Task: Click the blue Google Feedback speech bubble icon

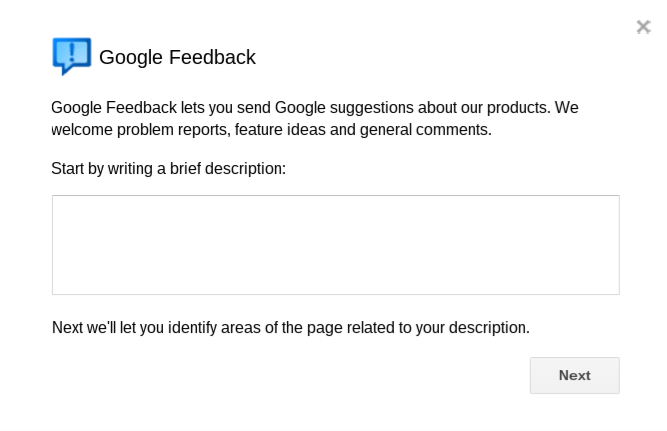Action: (x=71, y=56)
